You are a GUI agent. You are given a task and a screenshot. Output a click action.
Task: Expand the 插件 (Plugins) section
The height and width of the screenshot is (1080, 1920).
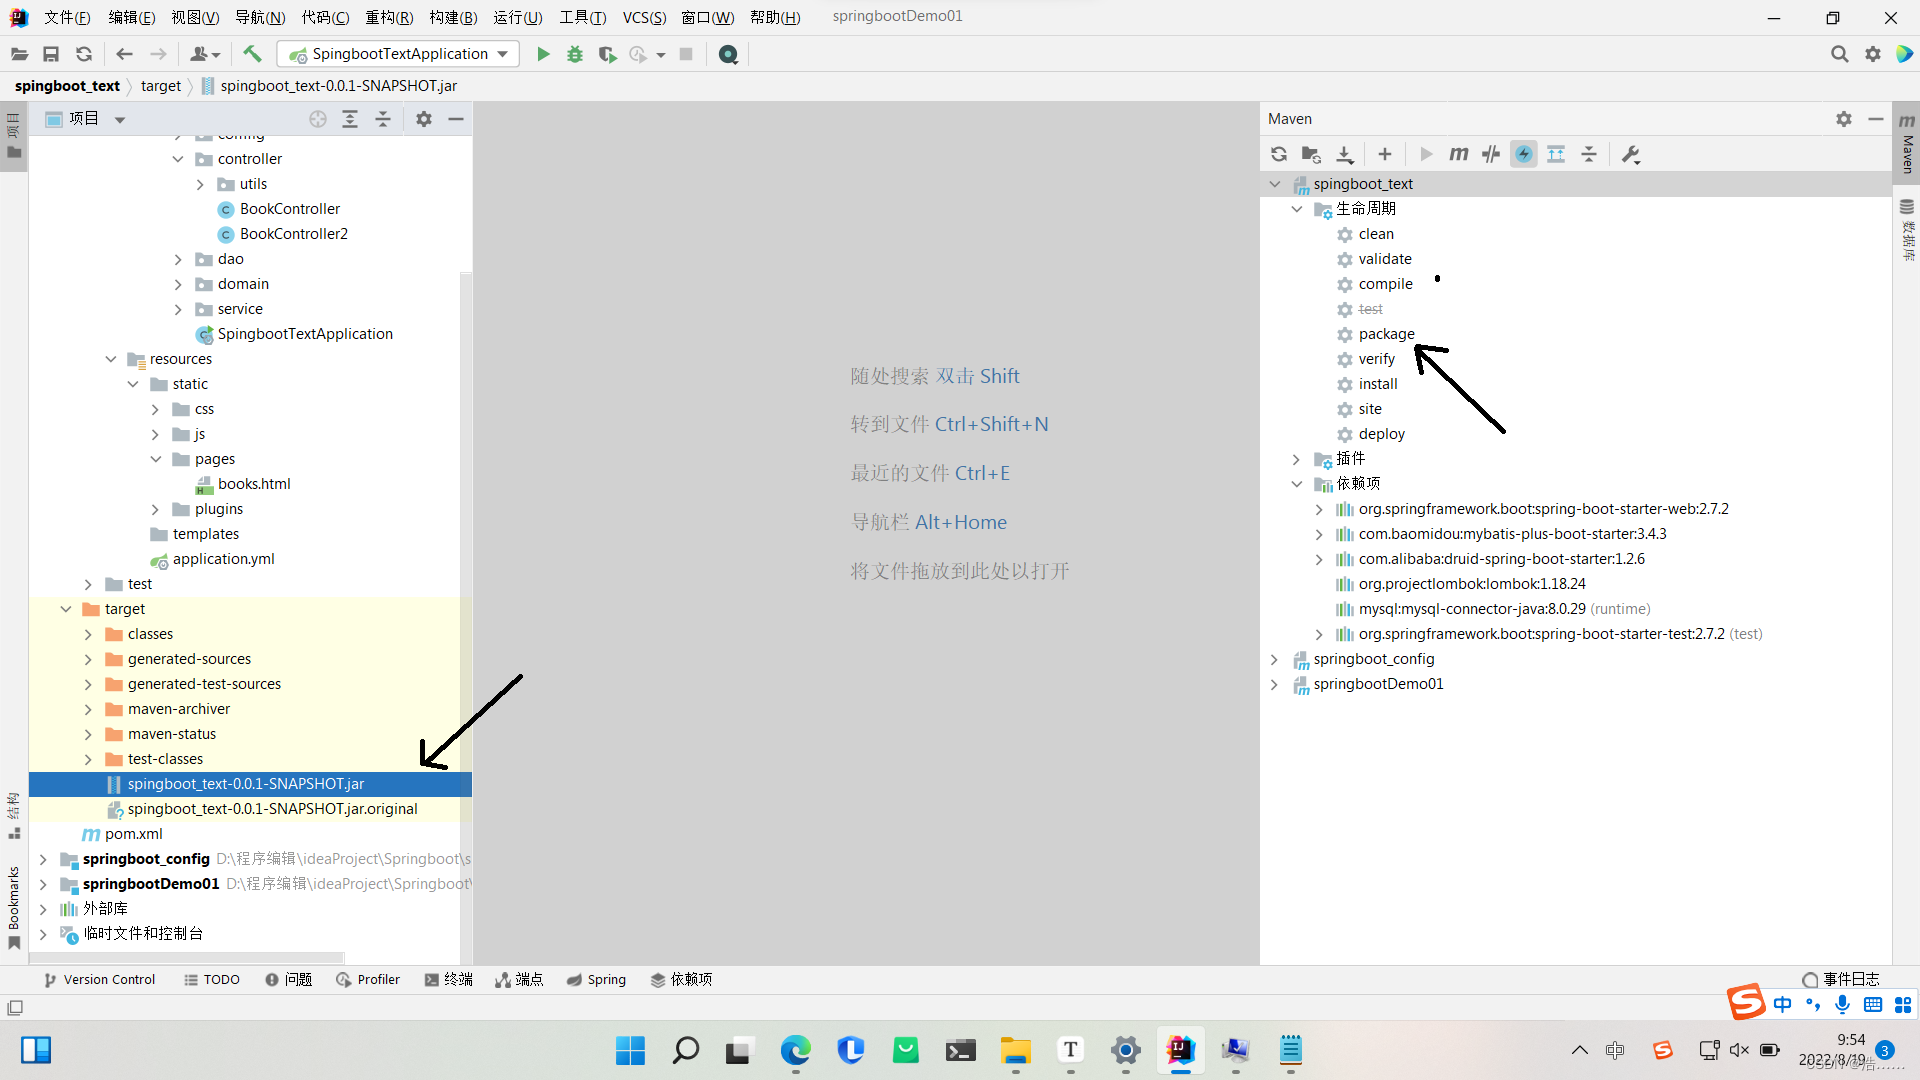[x=1298, y=459]
